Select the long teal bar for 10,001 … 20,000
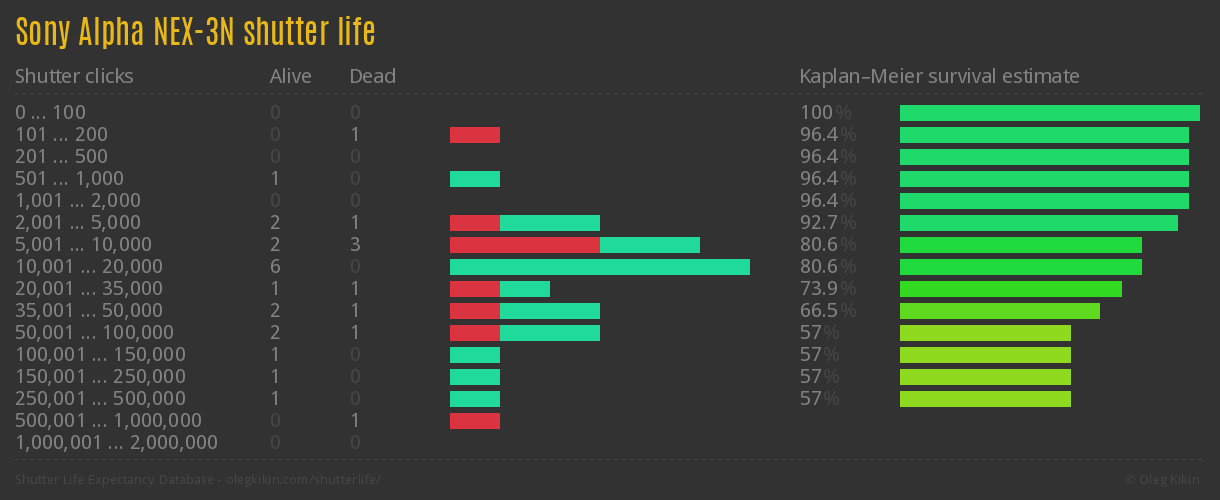Image resolution: width=1220 pixels, height=500 pixels. (600, 267)
